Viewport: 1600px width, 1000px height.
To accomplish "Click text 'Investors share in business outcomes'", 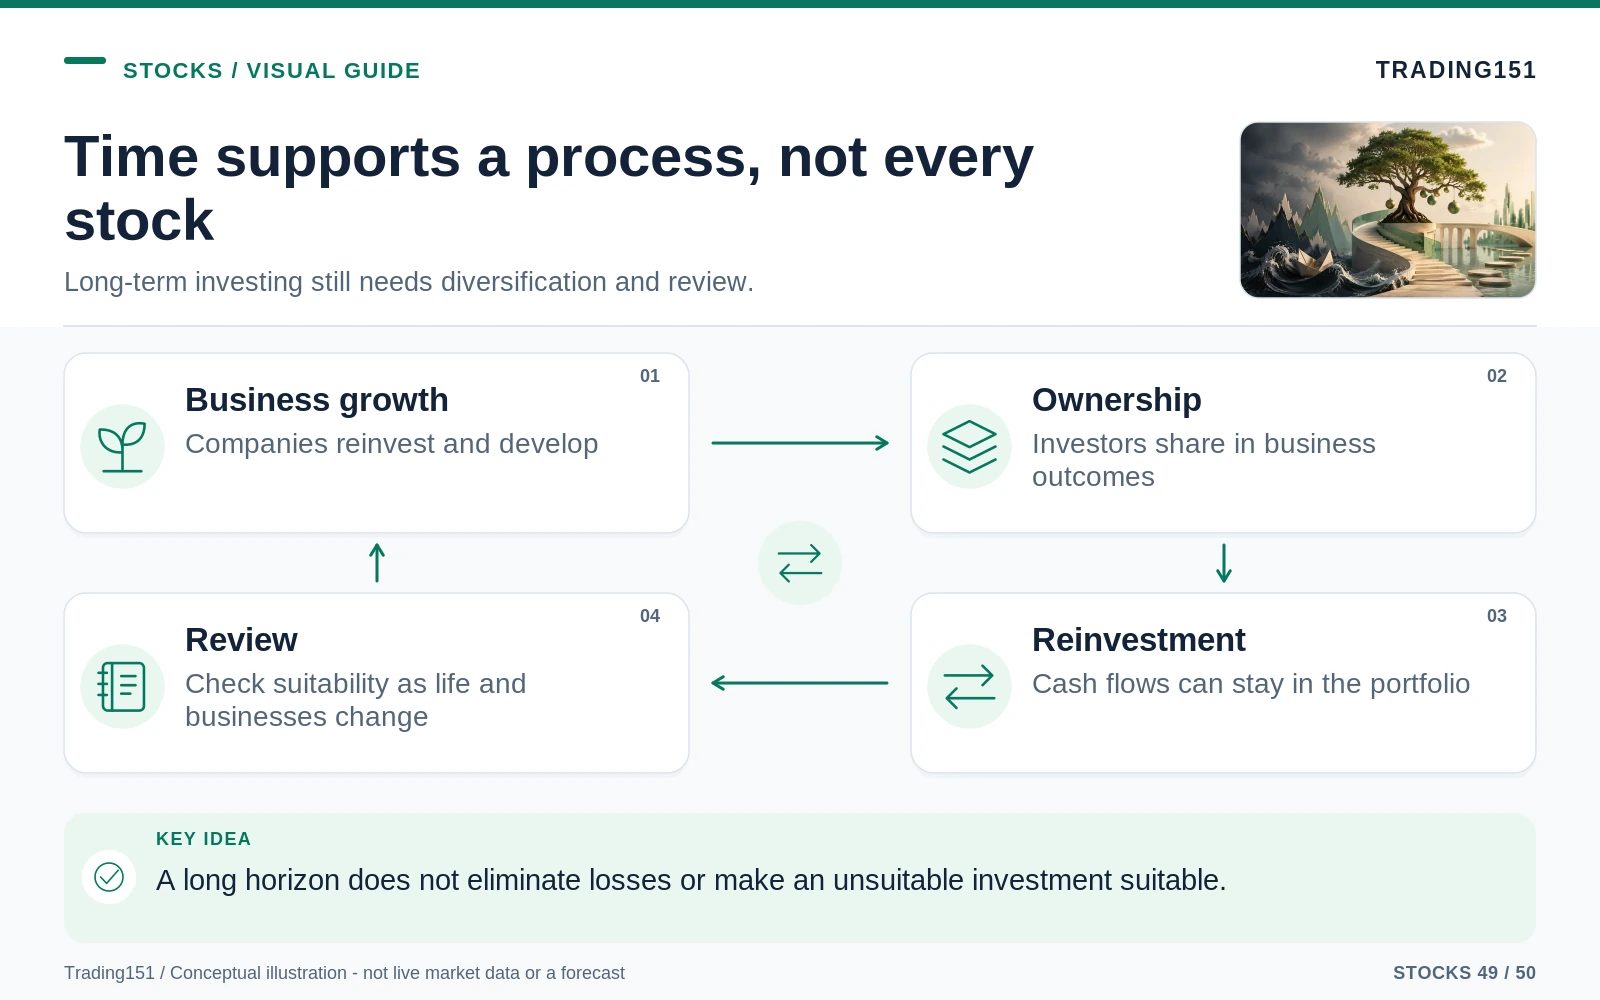I will (x=1204, y=460).
